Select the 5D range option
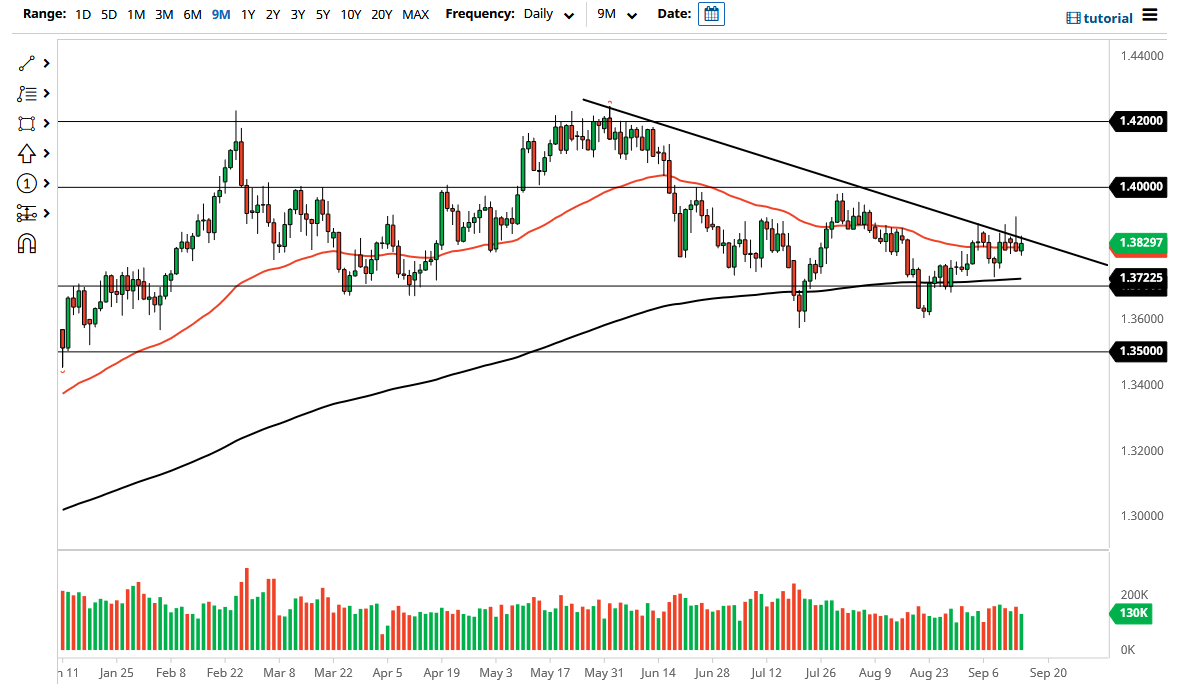This screenshot has height=694, width=1181. coord(109,15)
